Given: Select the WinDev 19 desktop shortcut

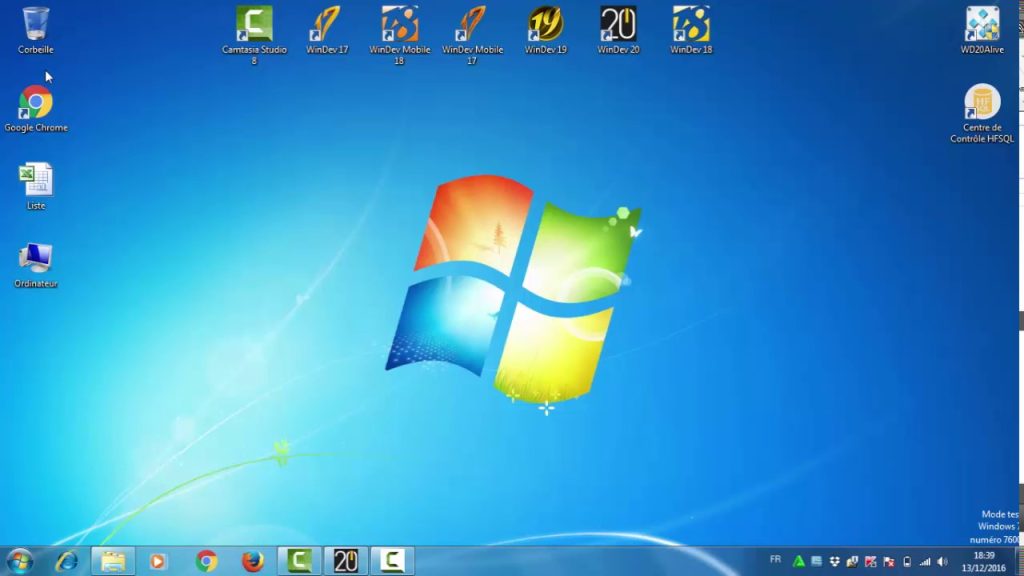Looking at the screenshot, I should click(x=545, y=30).
